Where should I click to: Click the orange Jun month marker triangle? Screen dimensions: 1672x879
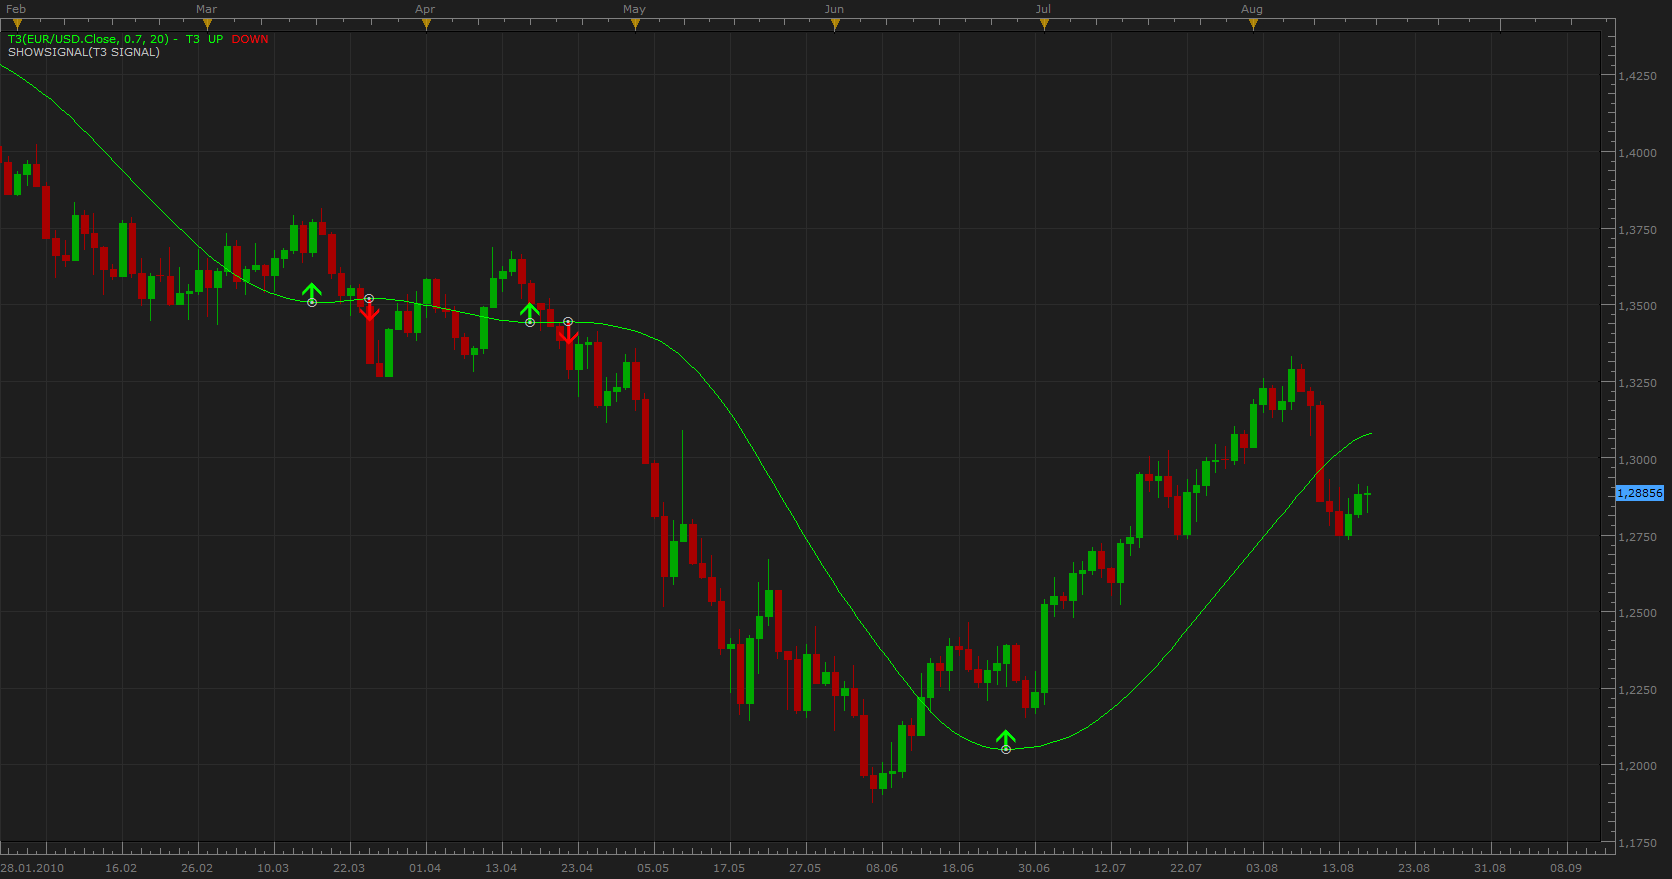point(835,25)
